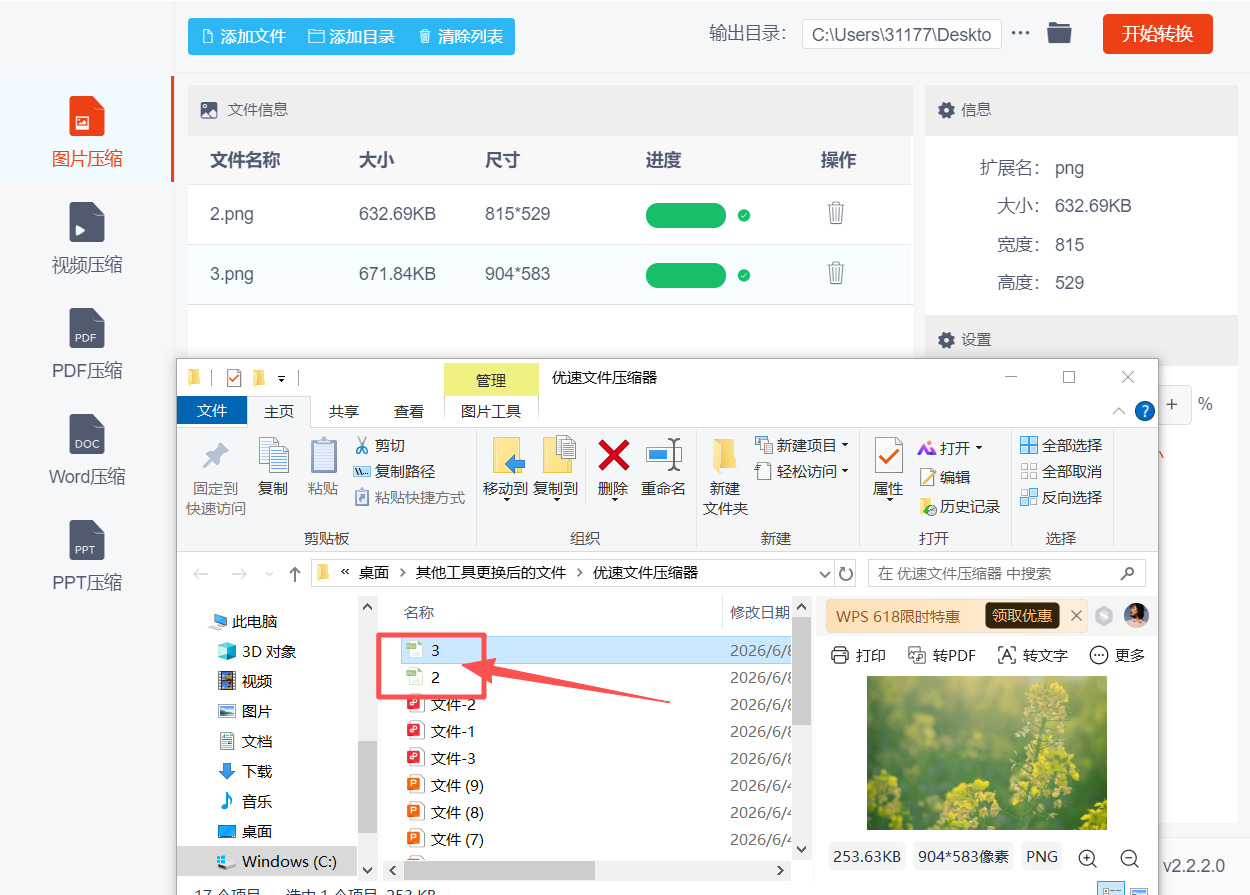Open recent locations dropdown arrow
The height and width of the screenshot is (895, 1250).
tap(268, 574)
